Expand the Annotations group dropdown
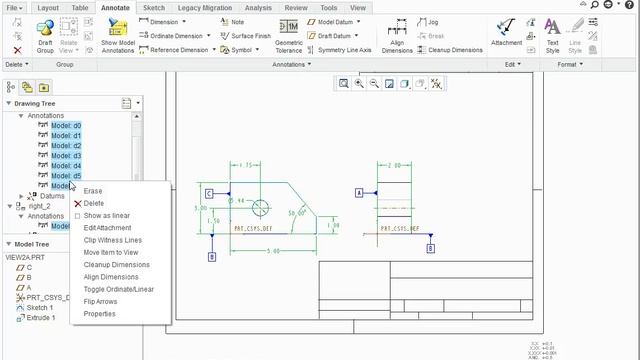 291,64
